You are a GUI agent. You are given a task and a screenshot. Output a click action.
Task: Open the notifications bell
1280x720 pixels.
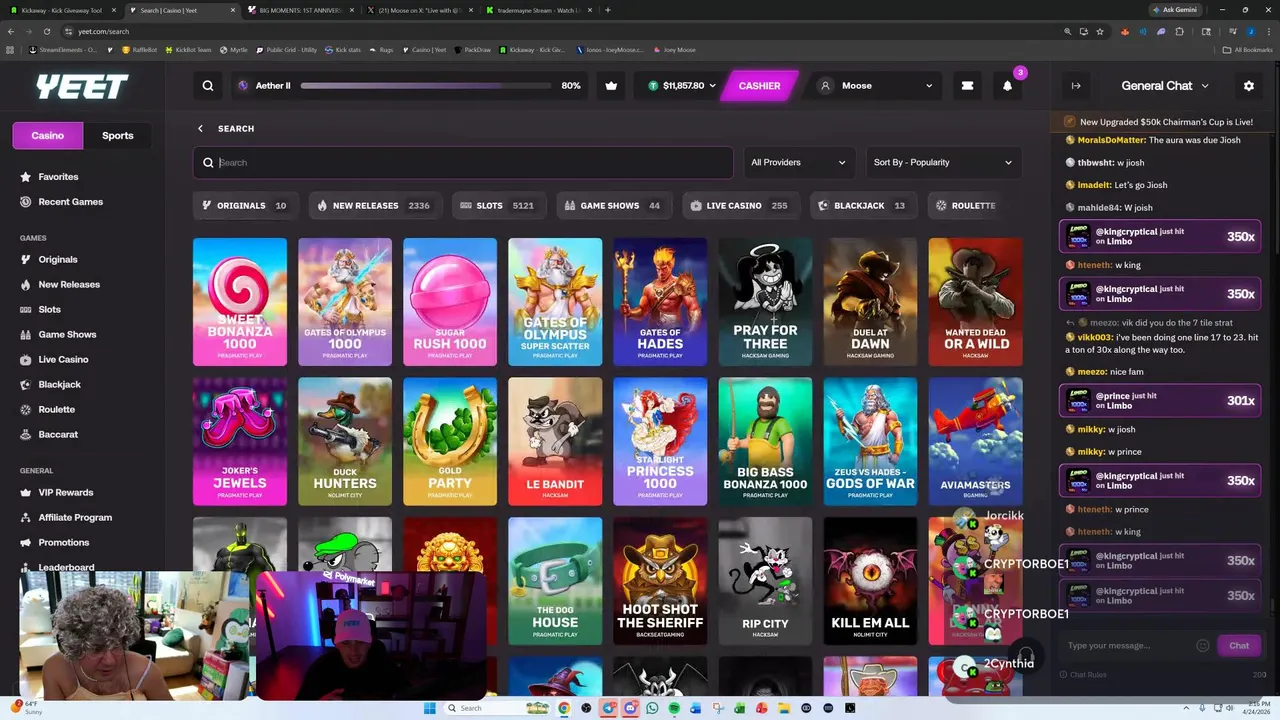[x=1007, y=86]
